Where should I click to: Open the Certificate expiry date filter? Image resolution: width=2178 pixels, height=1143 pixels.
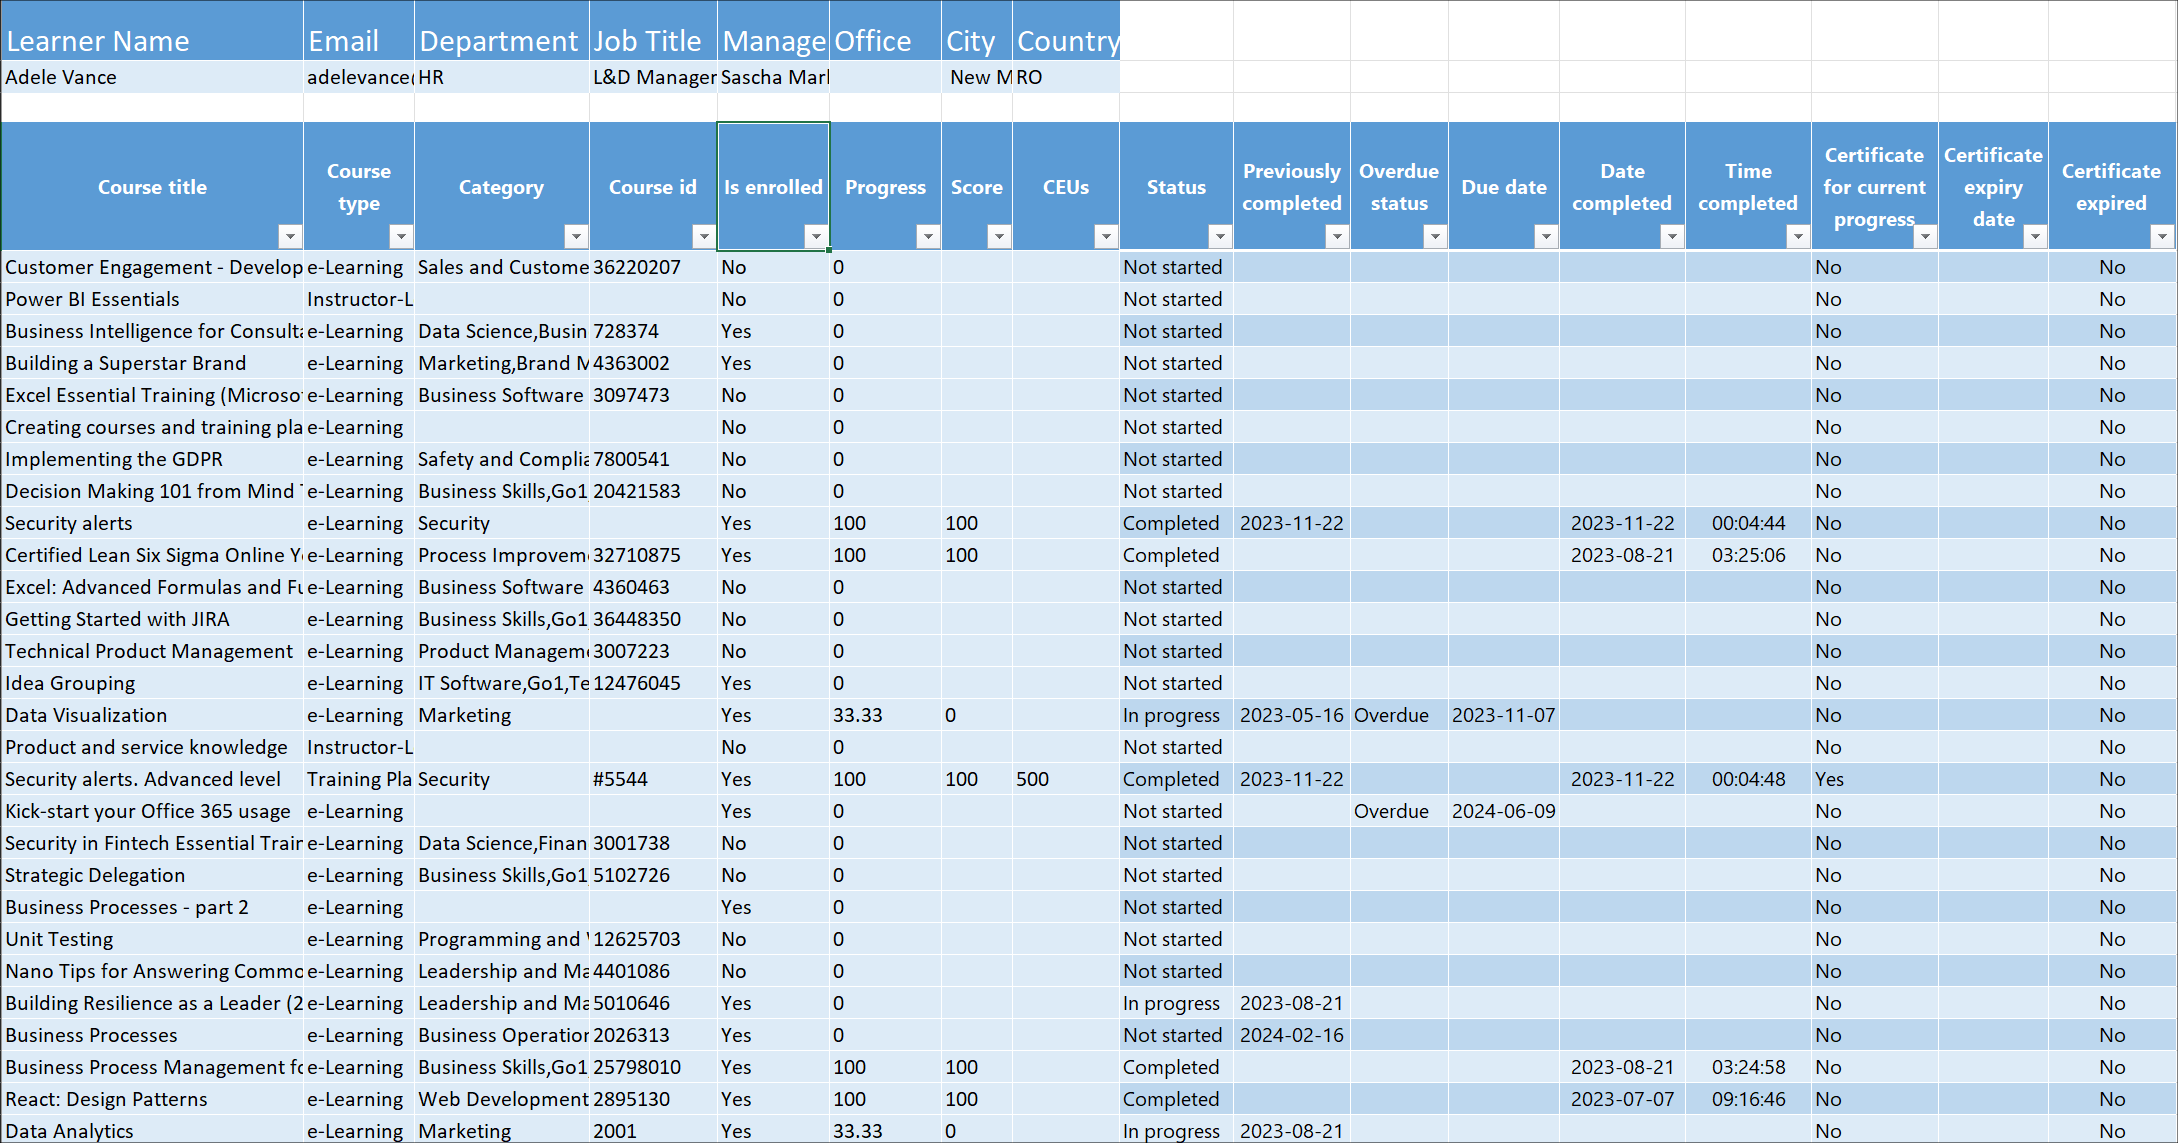tap(2035, 237)
